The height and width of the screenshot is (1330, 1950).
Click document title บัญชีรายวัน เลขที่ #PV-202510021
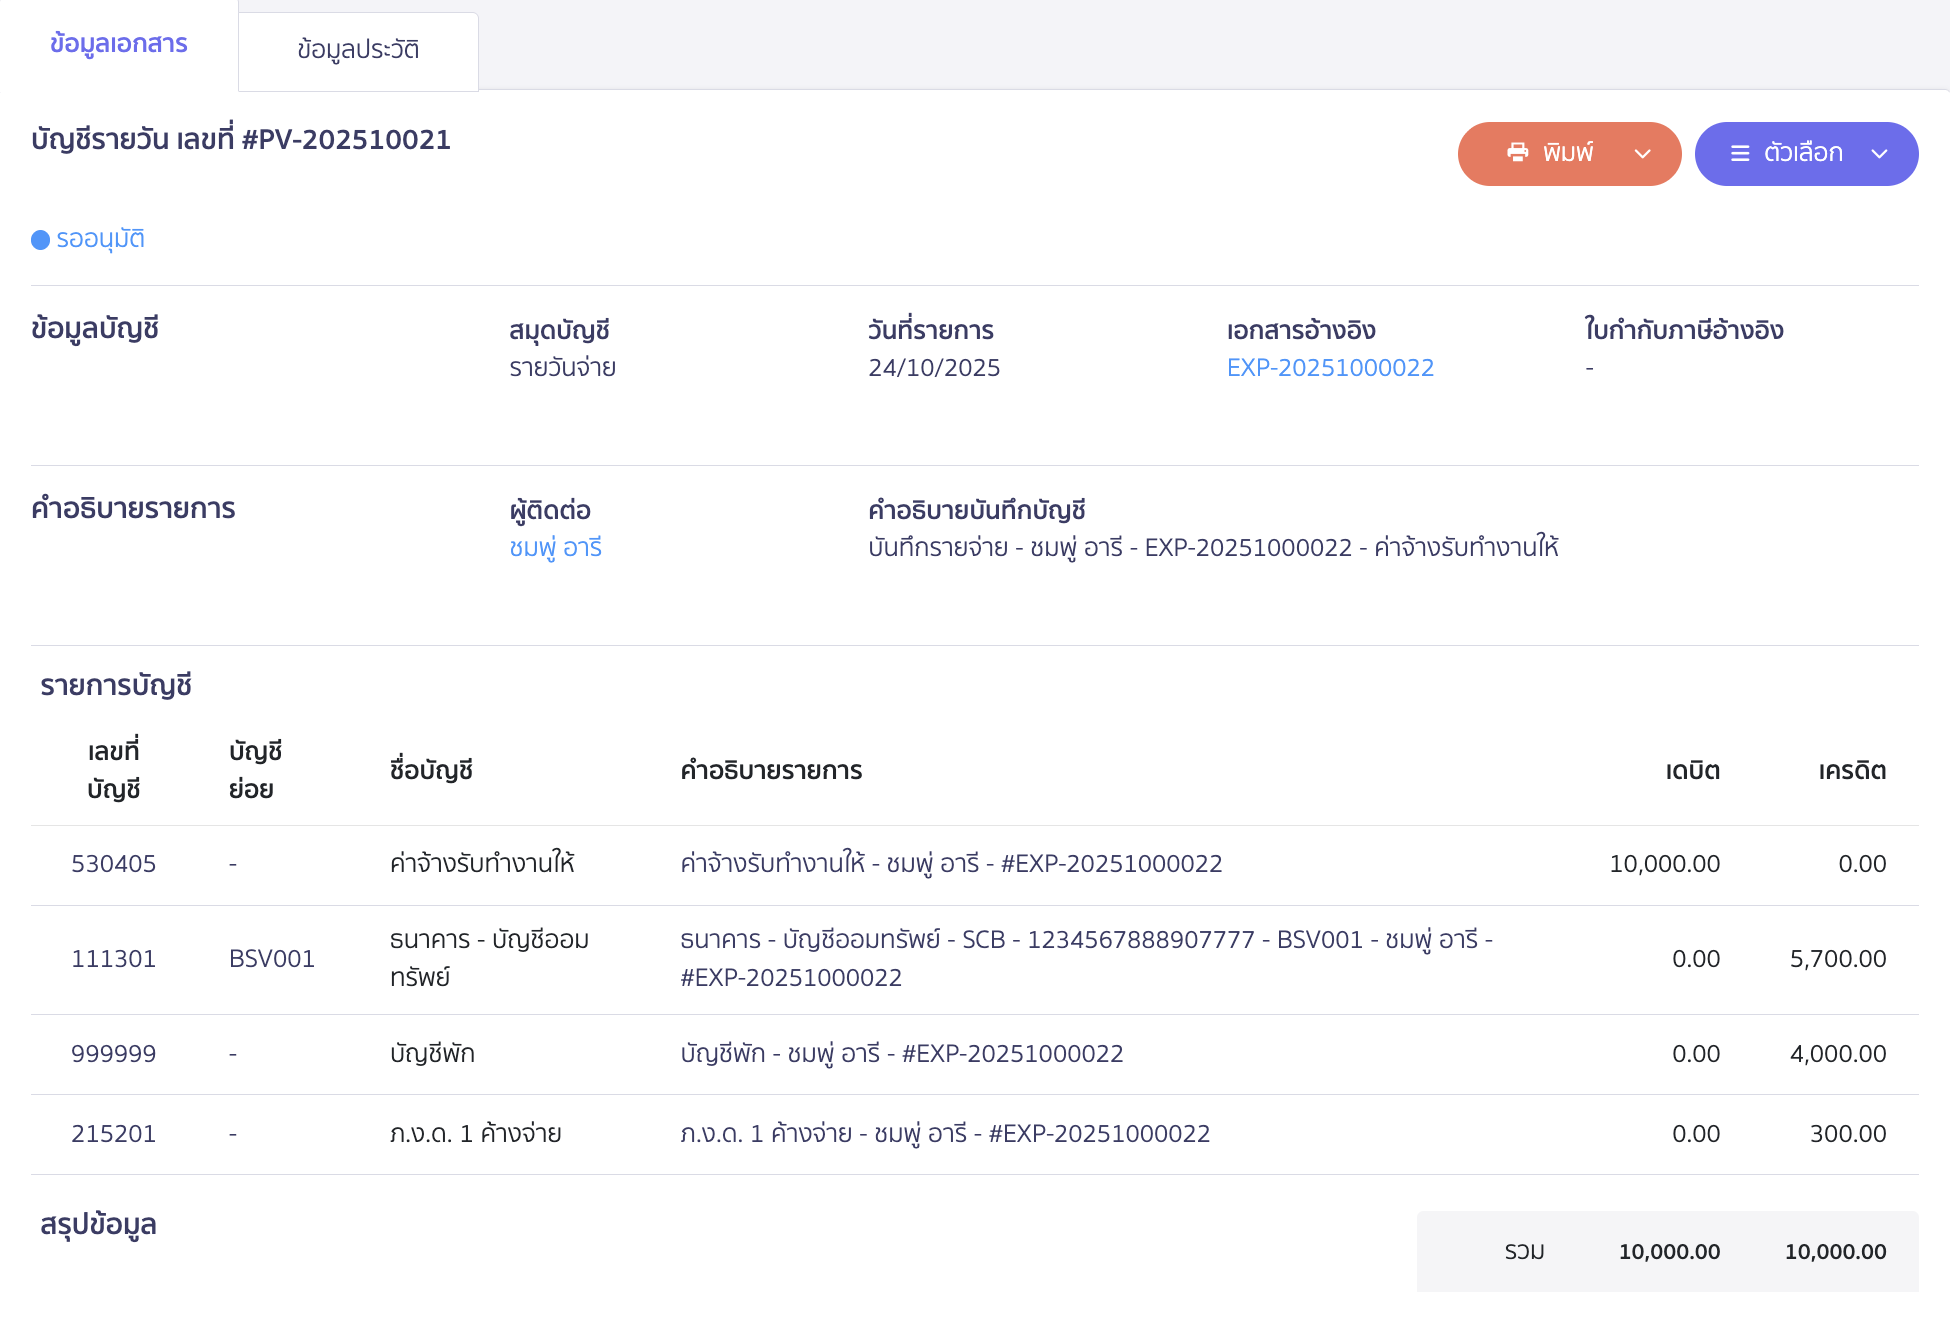[240, 139]
